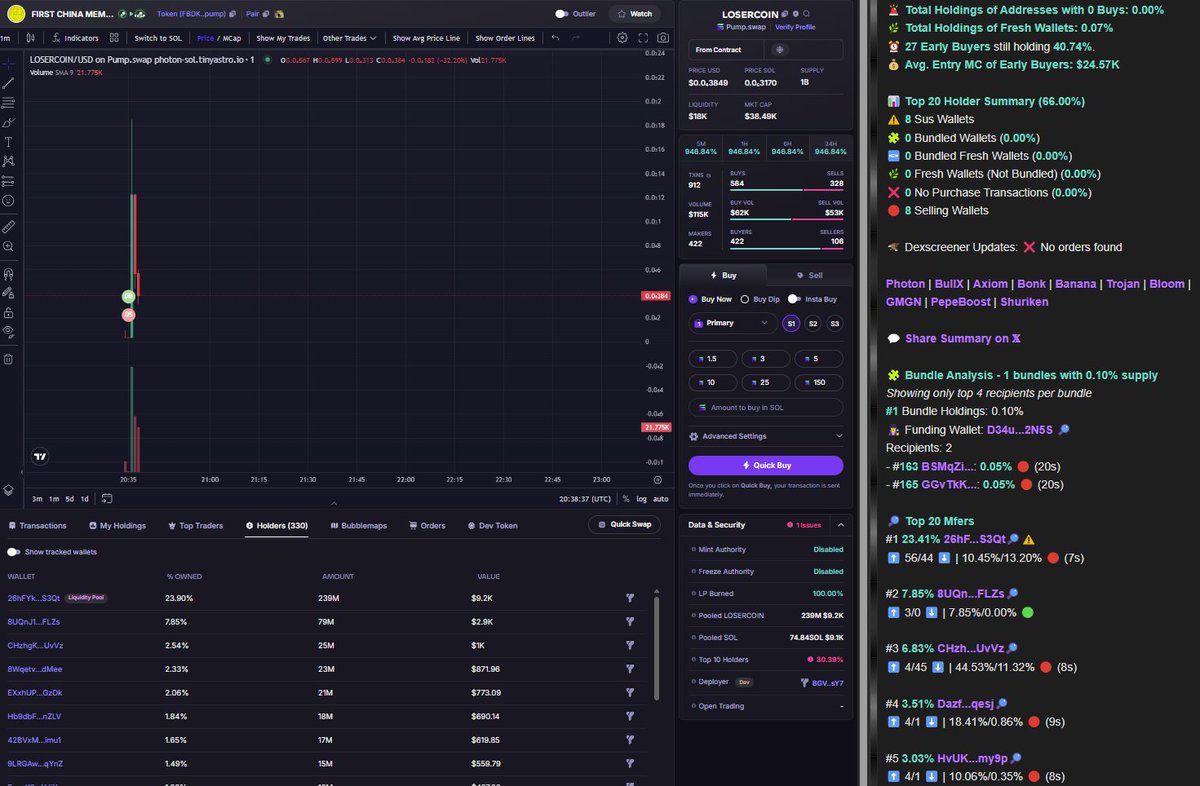Filter holder 8UQnJ1...FLZs with funnel icon
Viewport: 1200px width, 786px height.
(630, 622)
